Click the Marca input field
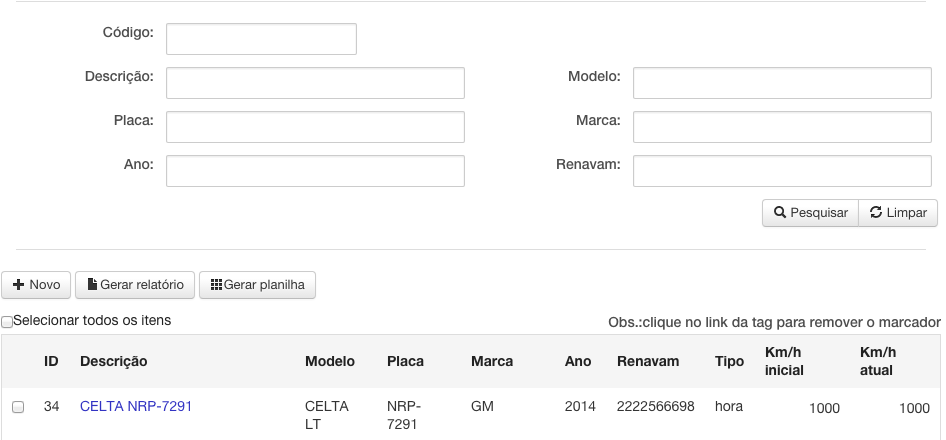Screen dimensions: 946x440 (782, 127)
